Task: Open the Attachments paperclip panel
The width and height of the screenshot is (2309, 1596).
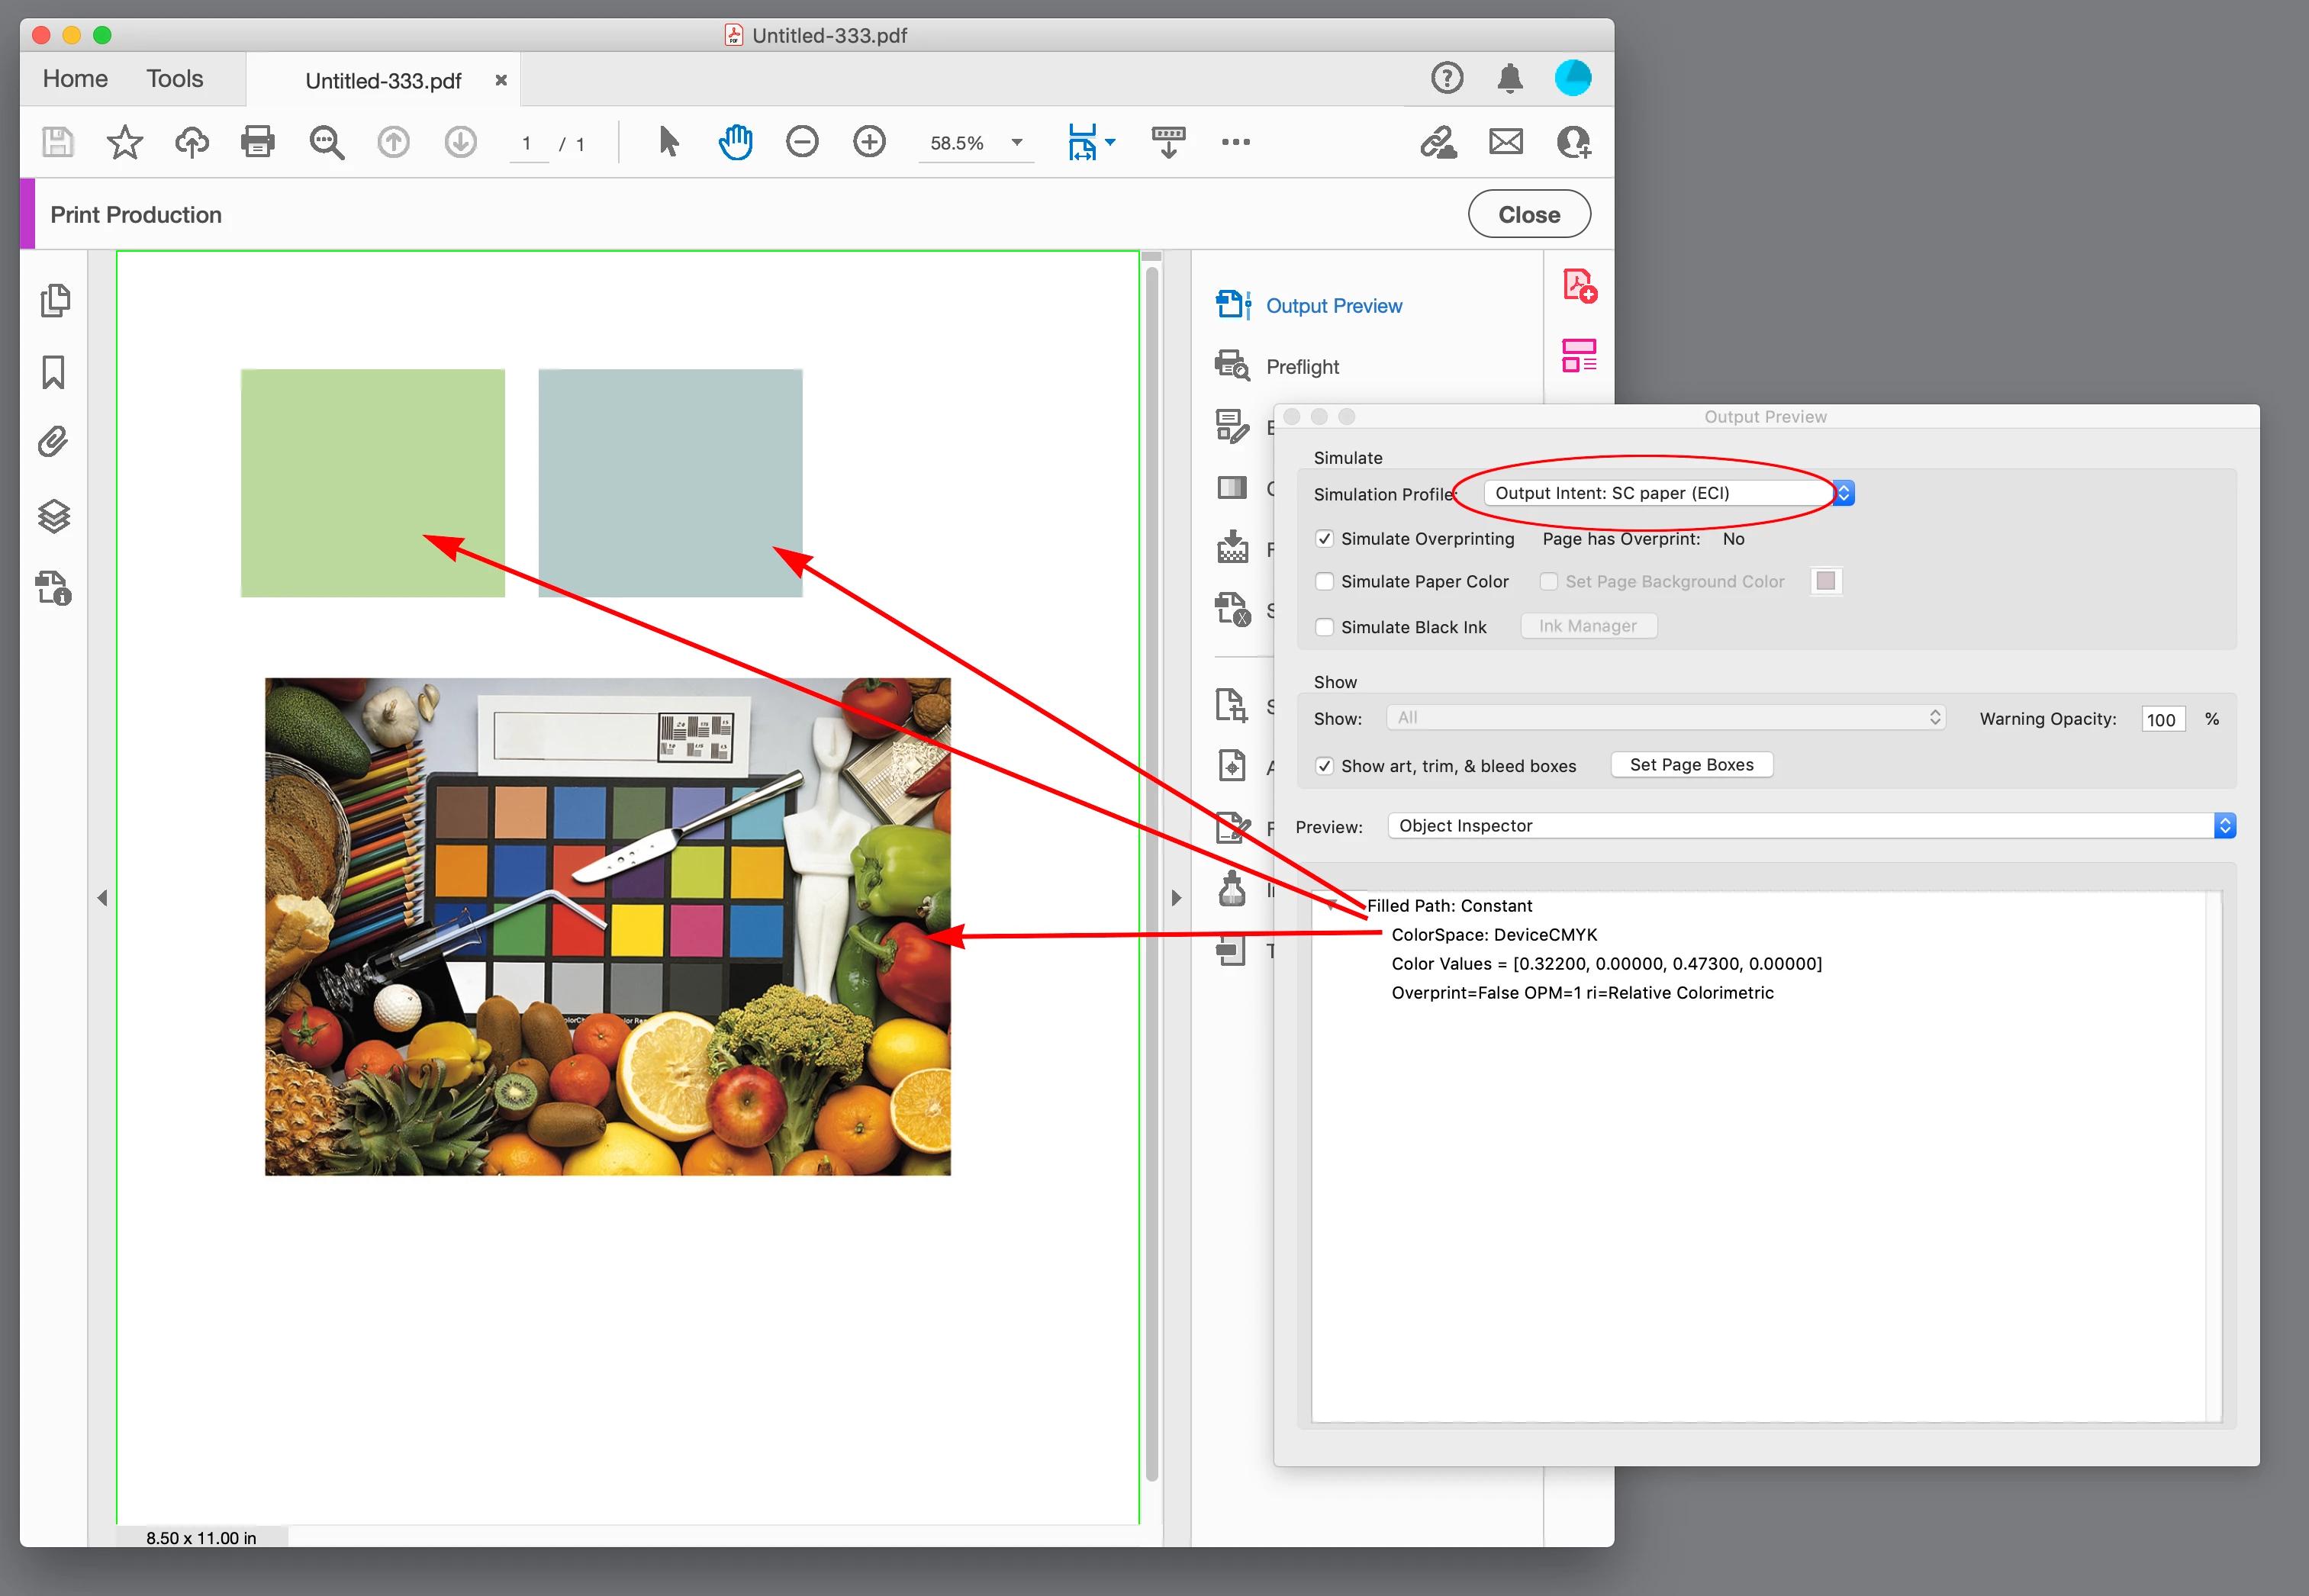Action: click(54, 442)
